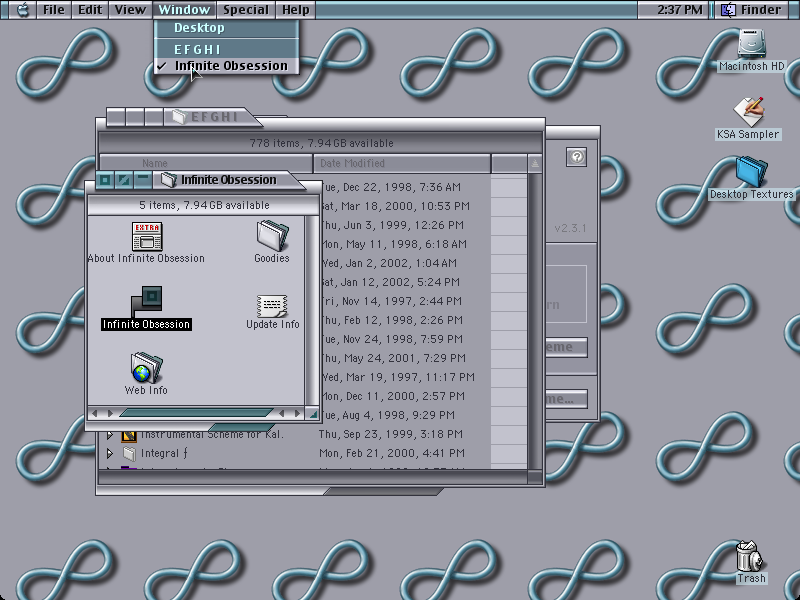Click the vertical scrollbar of EFGHI window

(535, 321)
